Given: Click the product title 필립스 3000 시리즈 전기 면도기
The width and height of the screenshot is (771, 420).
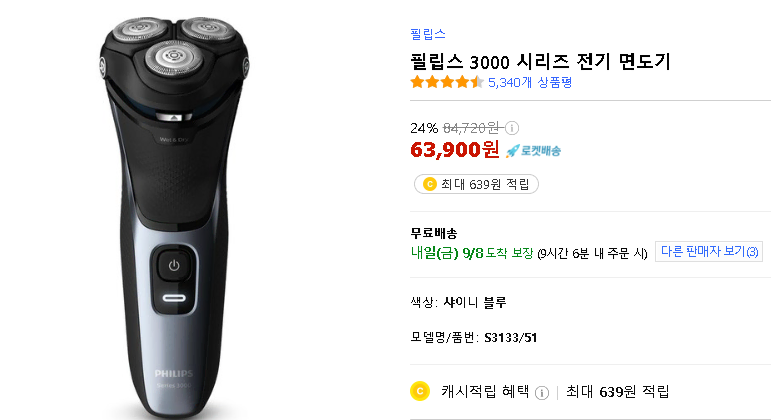Looking at the screenshot, I should (540, 62).
